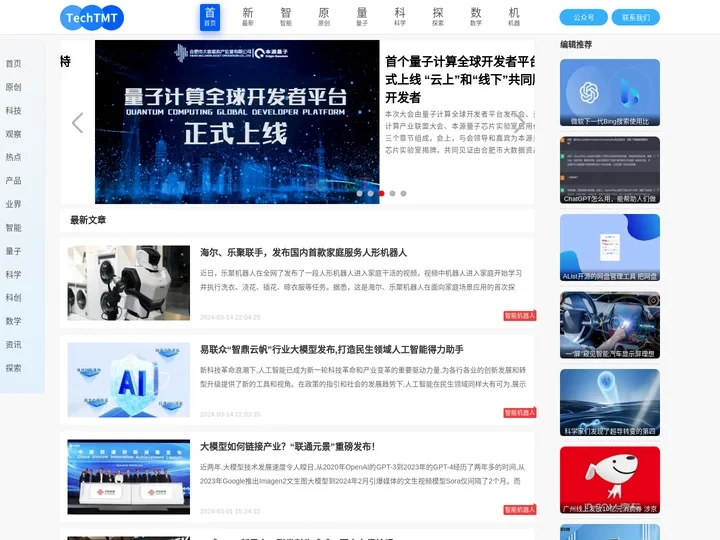720x540 pixels.
Task: Open 产品 in the left sidebar
Action: coord(13,180)
